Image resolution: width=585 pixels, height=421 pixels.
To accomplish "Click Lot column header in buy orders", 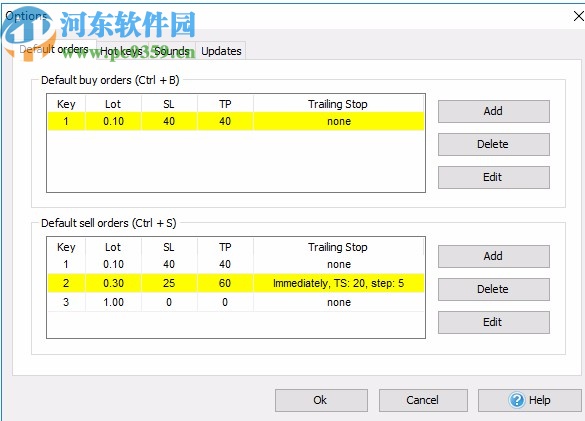I will click(113, 104).
